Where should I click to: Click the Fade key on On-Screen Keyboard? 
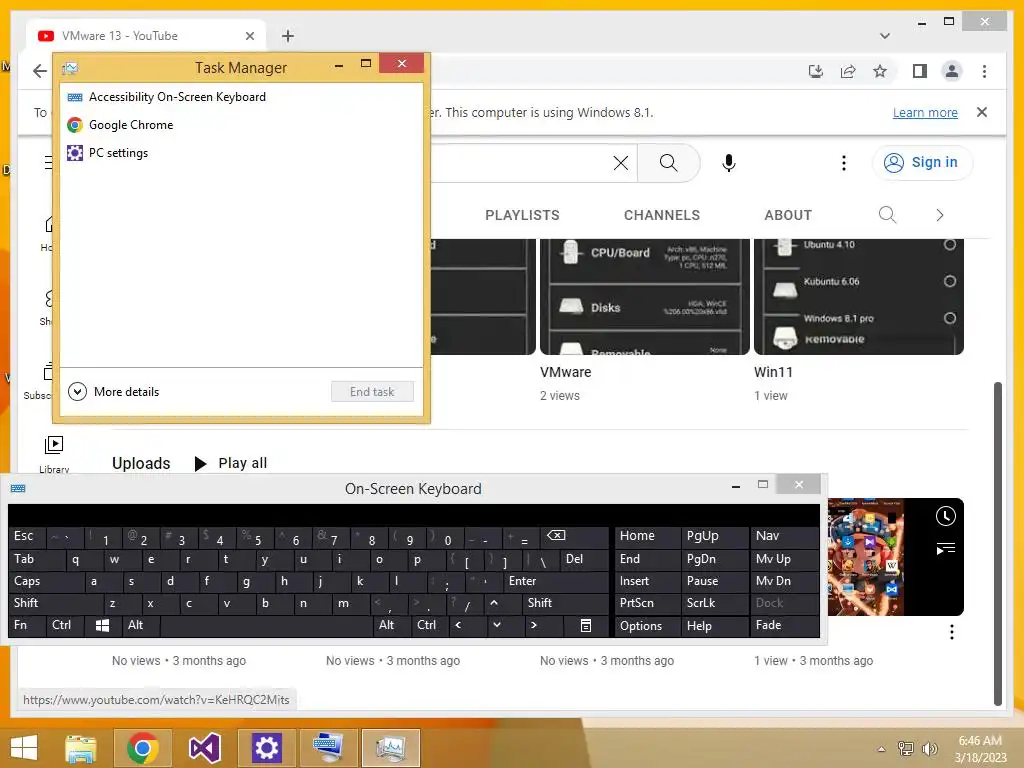783,626
